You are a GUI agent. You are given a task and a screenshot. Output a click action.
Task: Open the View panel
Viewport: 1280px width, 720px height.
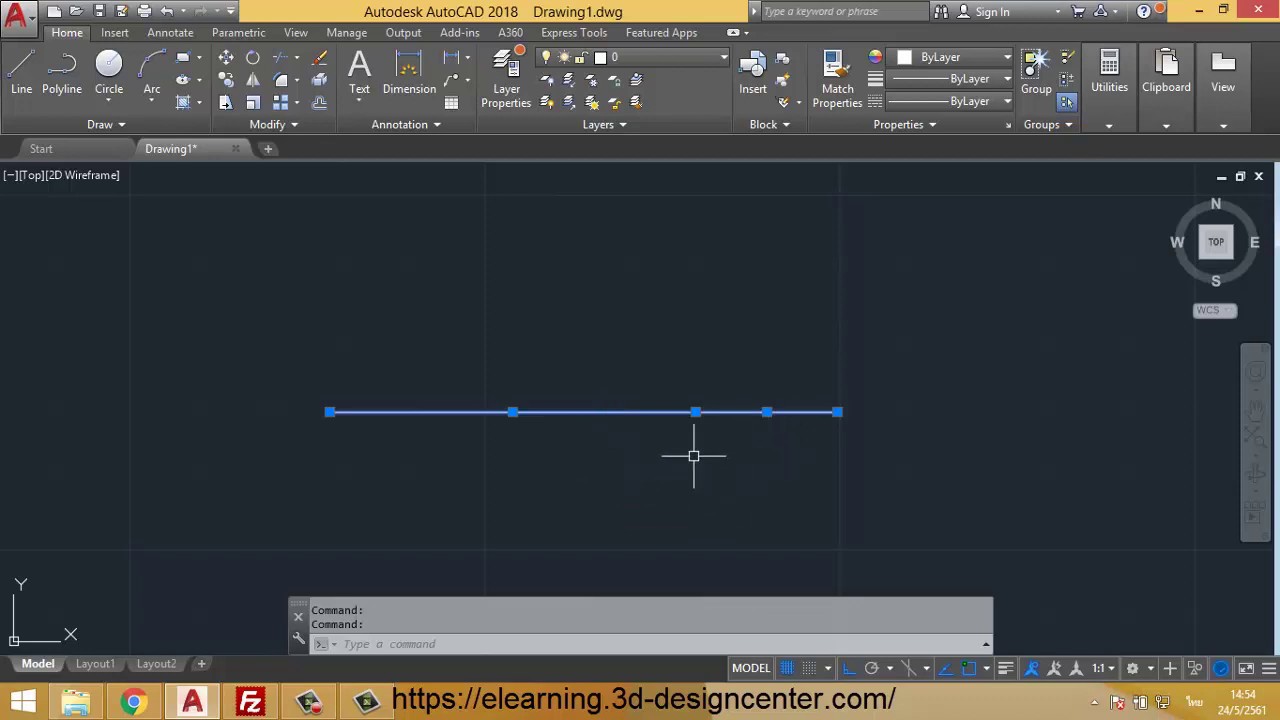pos(1223,88)
